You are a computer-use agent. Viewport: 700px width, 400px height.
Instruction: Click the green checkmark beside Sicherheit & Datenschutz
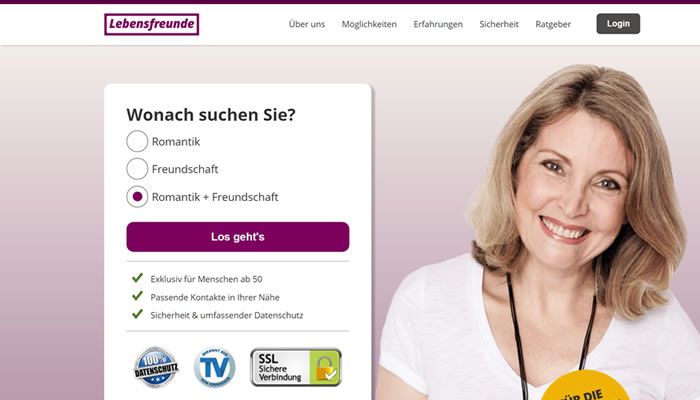(x=138, y=314)
